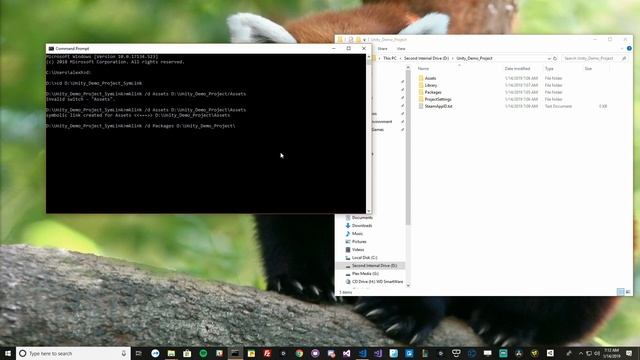The image size is (640, 360).
Task: Open Microsoft Store from the taskbar
Action: click(187, 353)
